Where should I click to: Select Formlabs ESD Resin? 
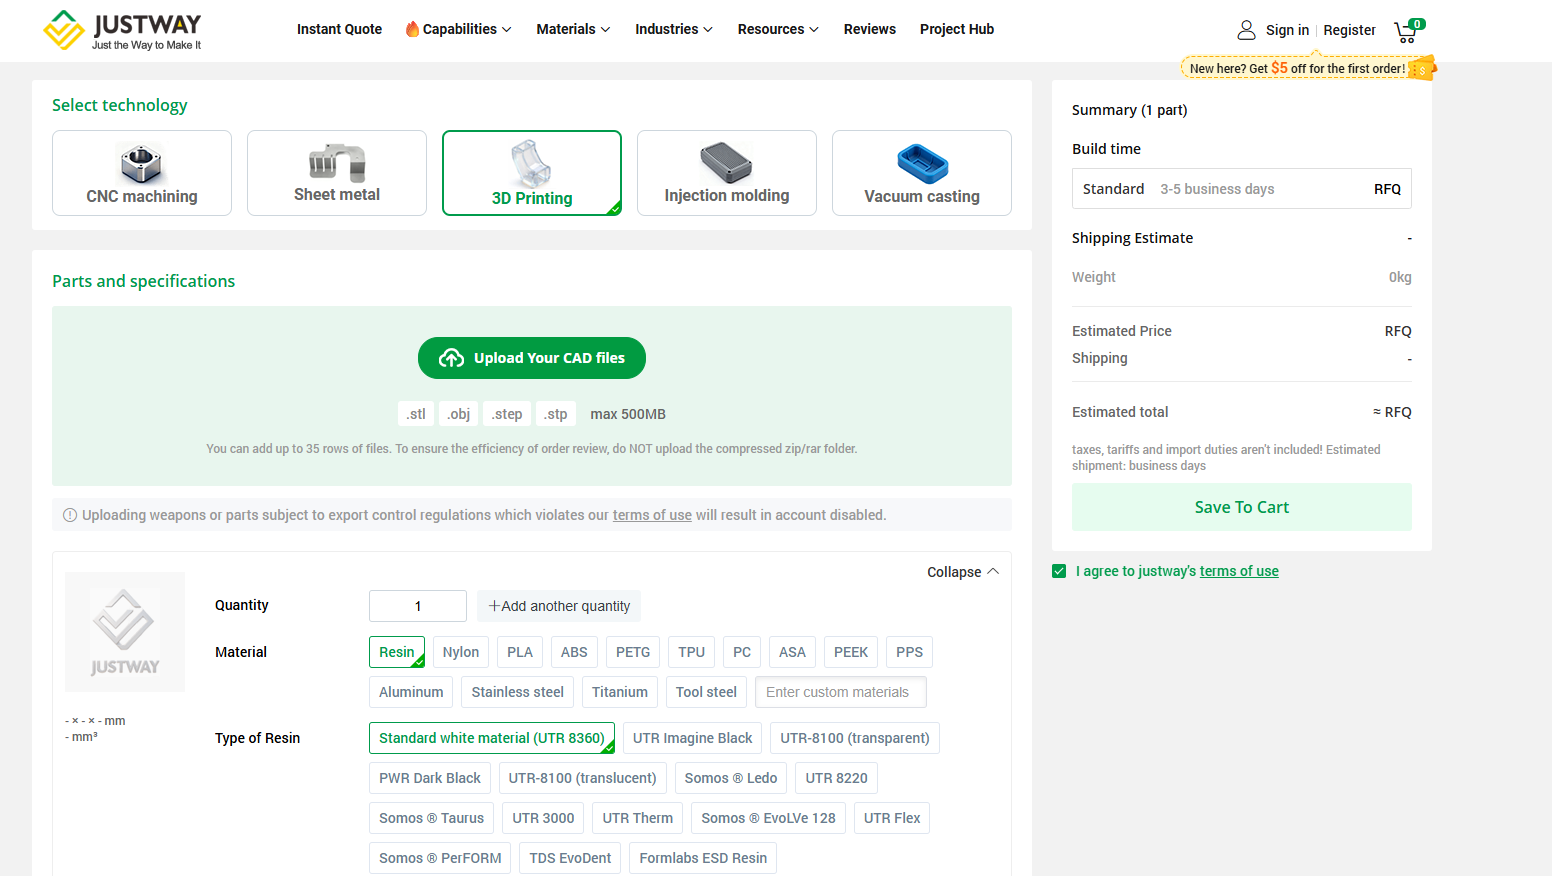coord(703,858)
